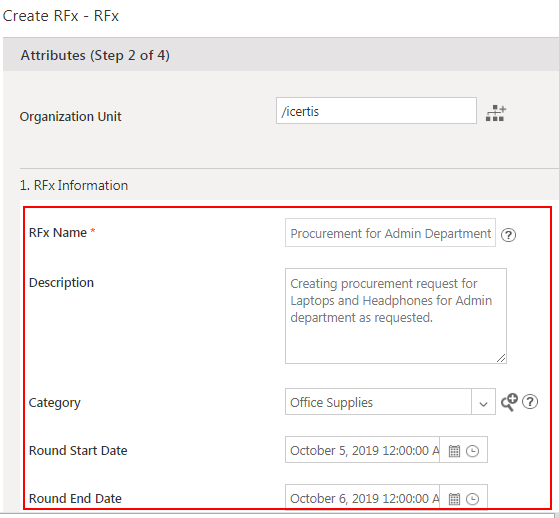This screenshot has height=518, width=559.
Task: Show help for RFx Name field
Action: click(x=508, y=235)
